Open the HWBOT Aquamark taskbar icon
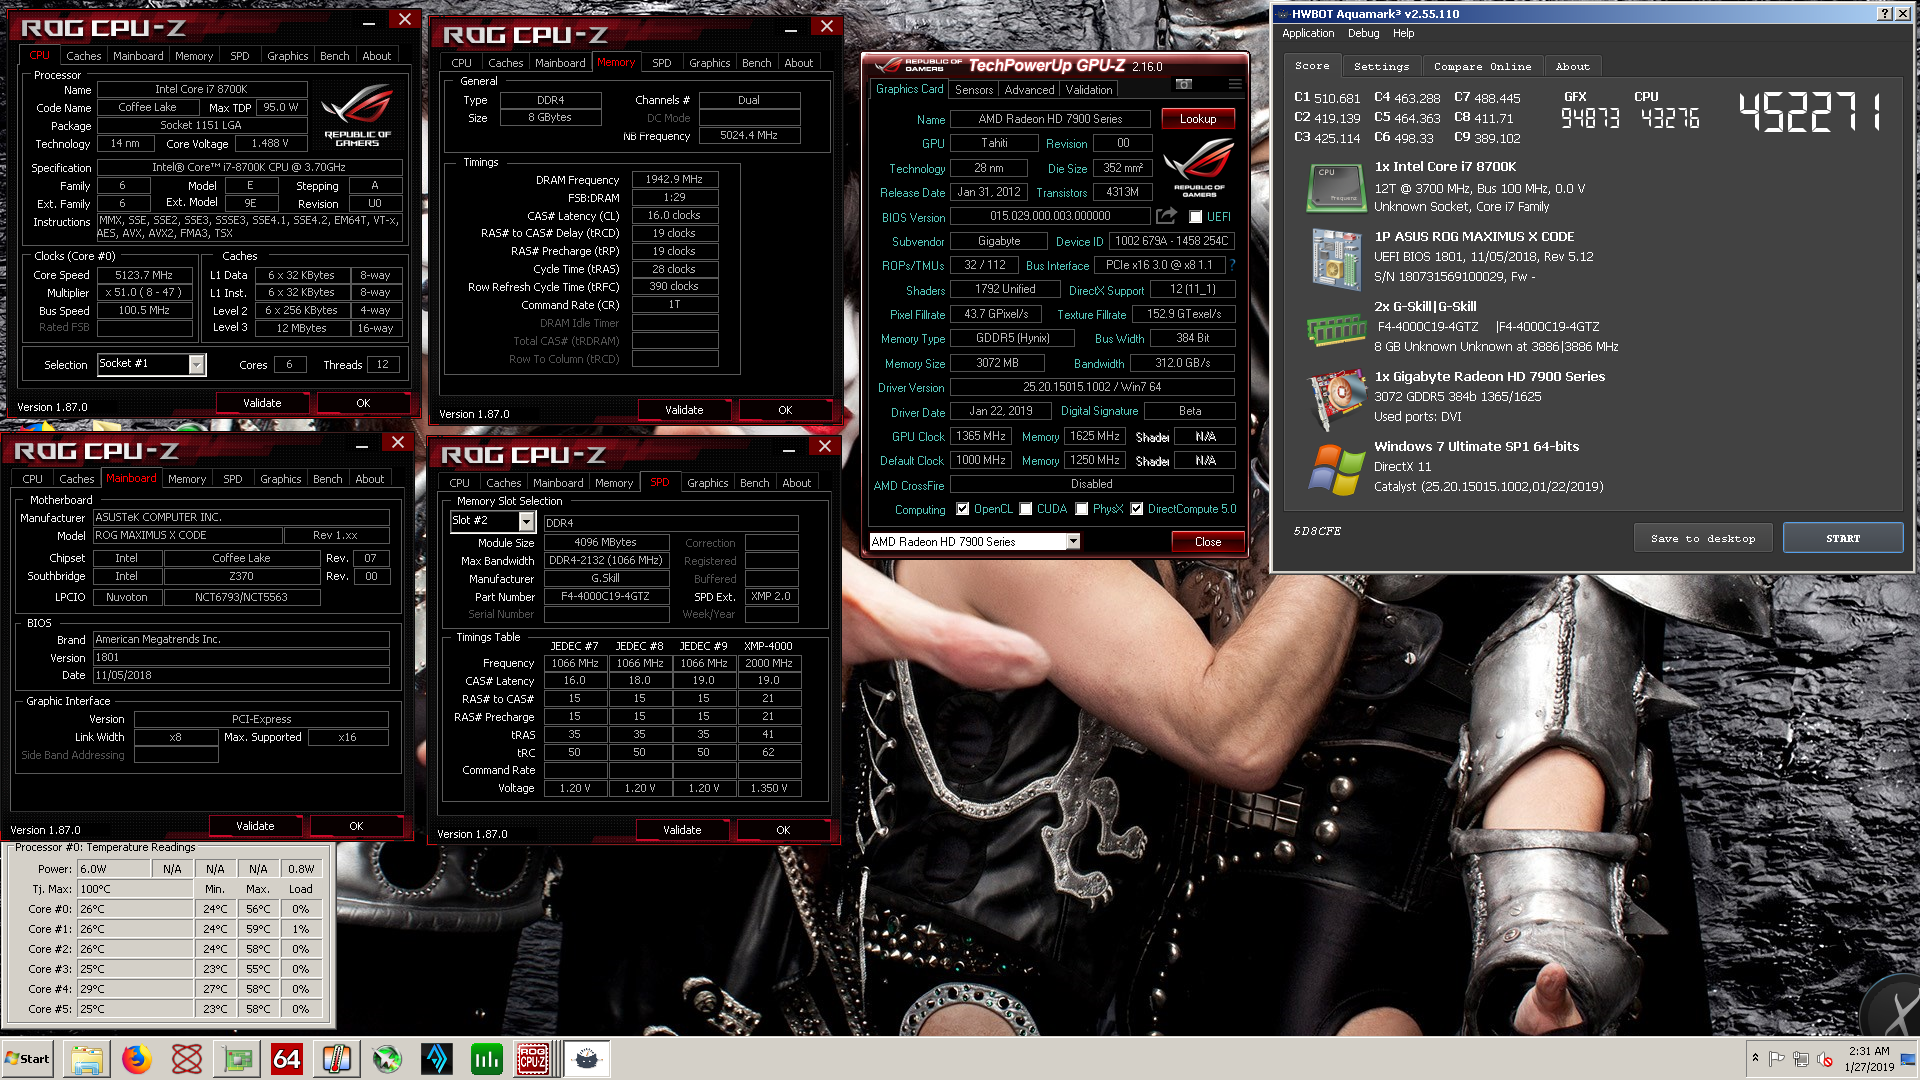The height and width of the screenshot is (1080, 1920). (x=587, y=1058)
